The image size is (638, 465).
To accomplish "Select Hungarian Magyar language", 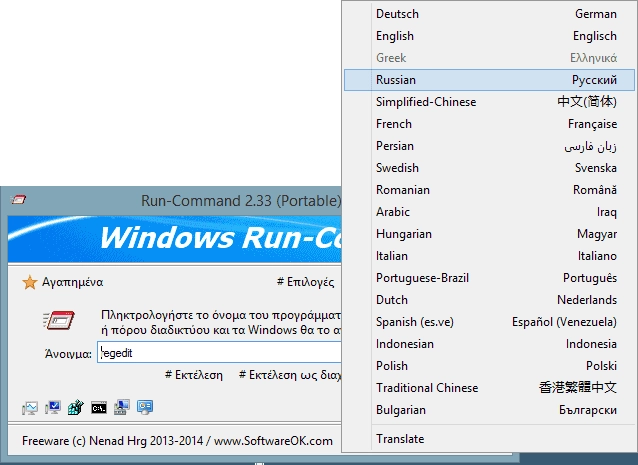I will pos(489,234).
